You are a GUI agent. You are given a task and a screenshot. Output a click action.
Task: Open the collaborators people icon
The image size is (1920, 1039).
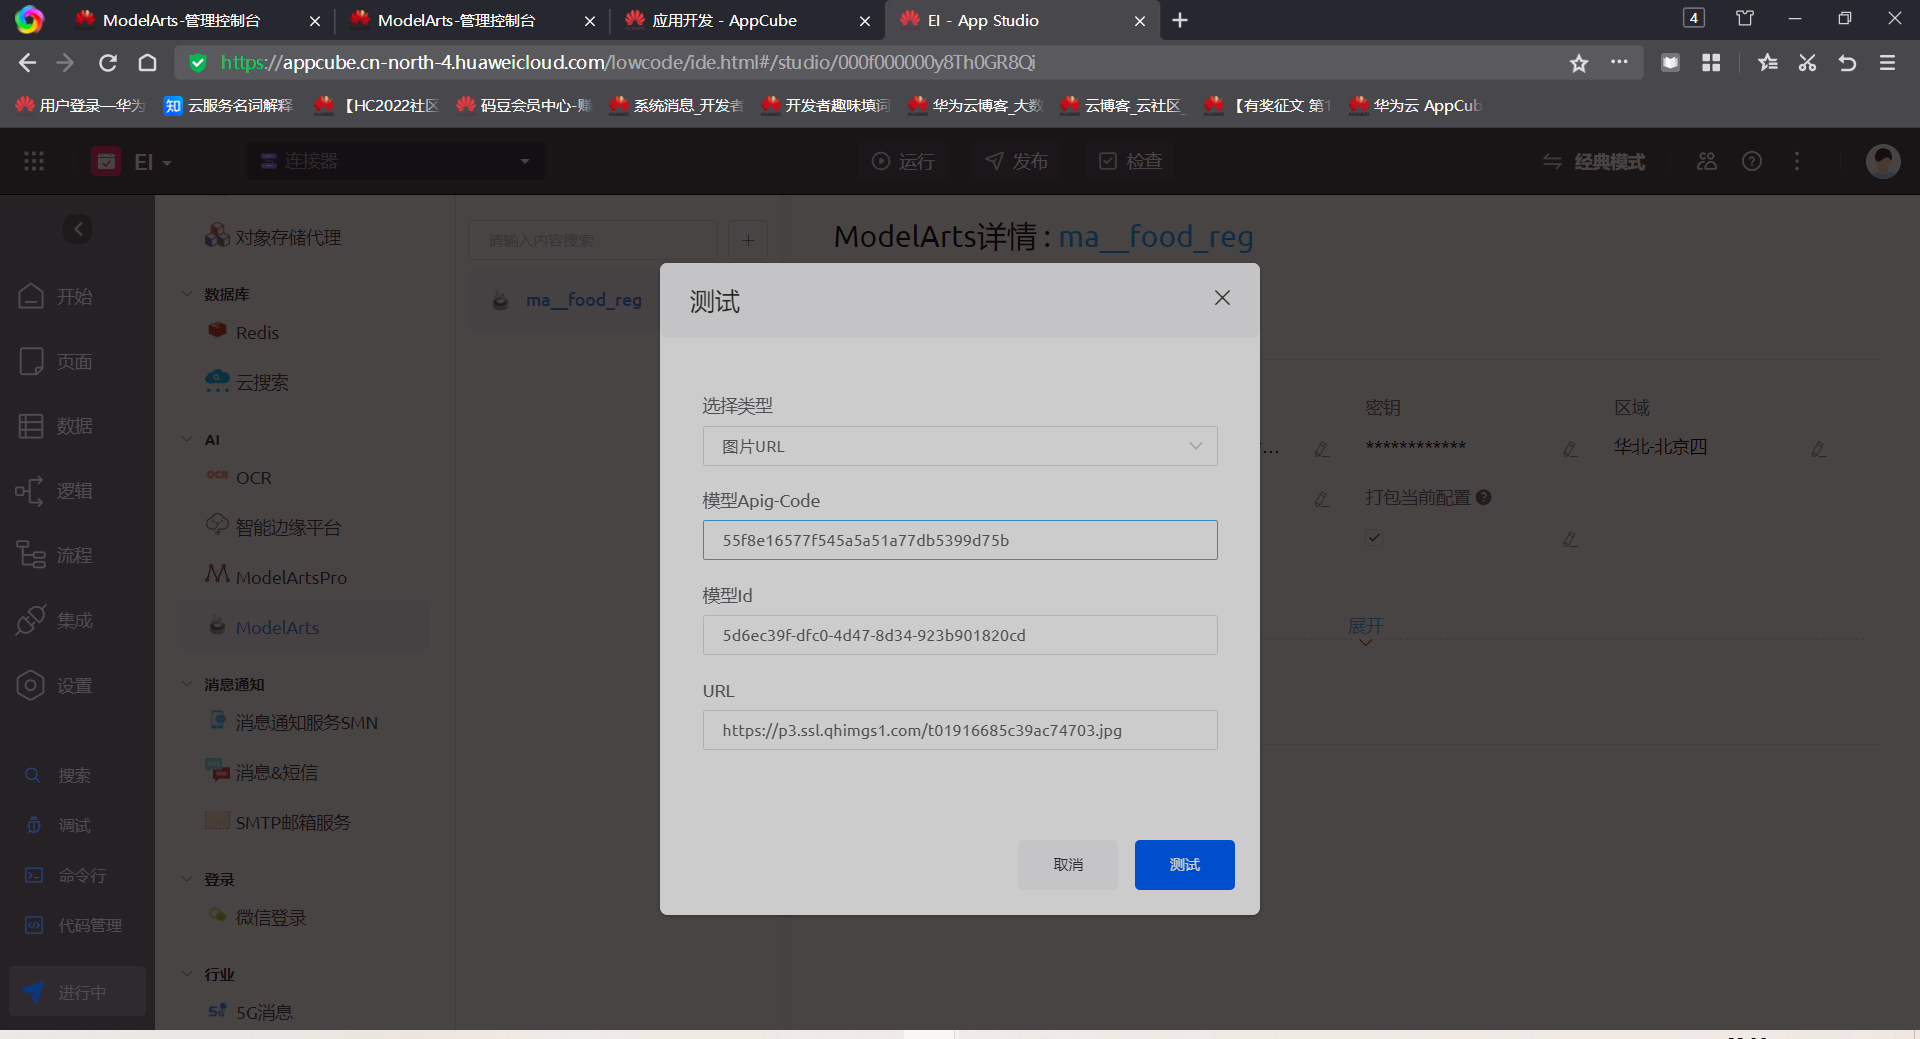click(1707, 161)
